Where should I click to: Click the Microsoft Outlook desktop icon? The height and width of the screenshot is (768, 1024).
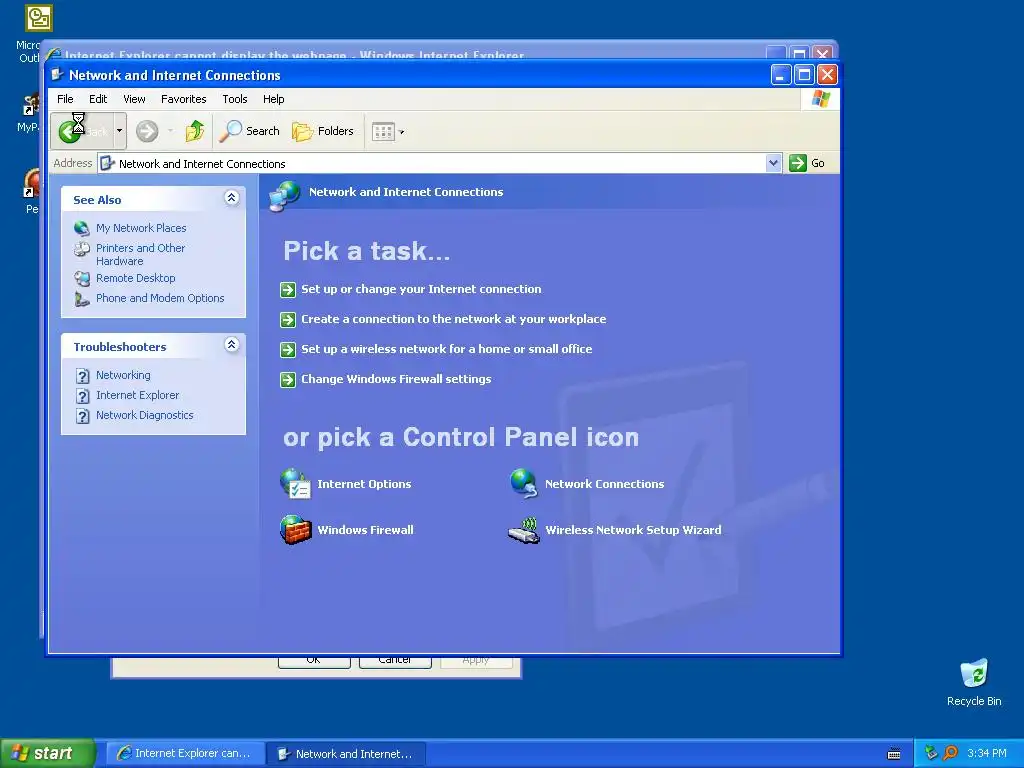pos(39,18)
